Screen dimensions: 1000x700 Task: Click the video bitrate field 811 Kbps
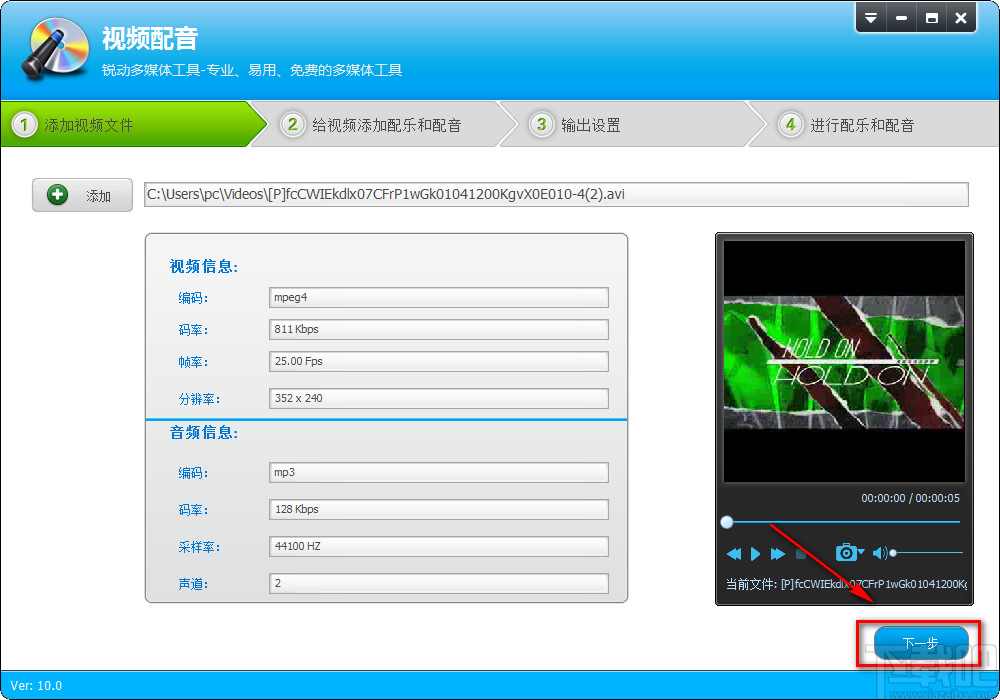(439, 329)
